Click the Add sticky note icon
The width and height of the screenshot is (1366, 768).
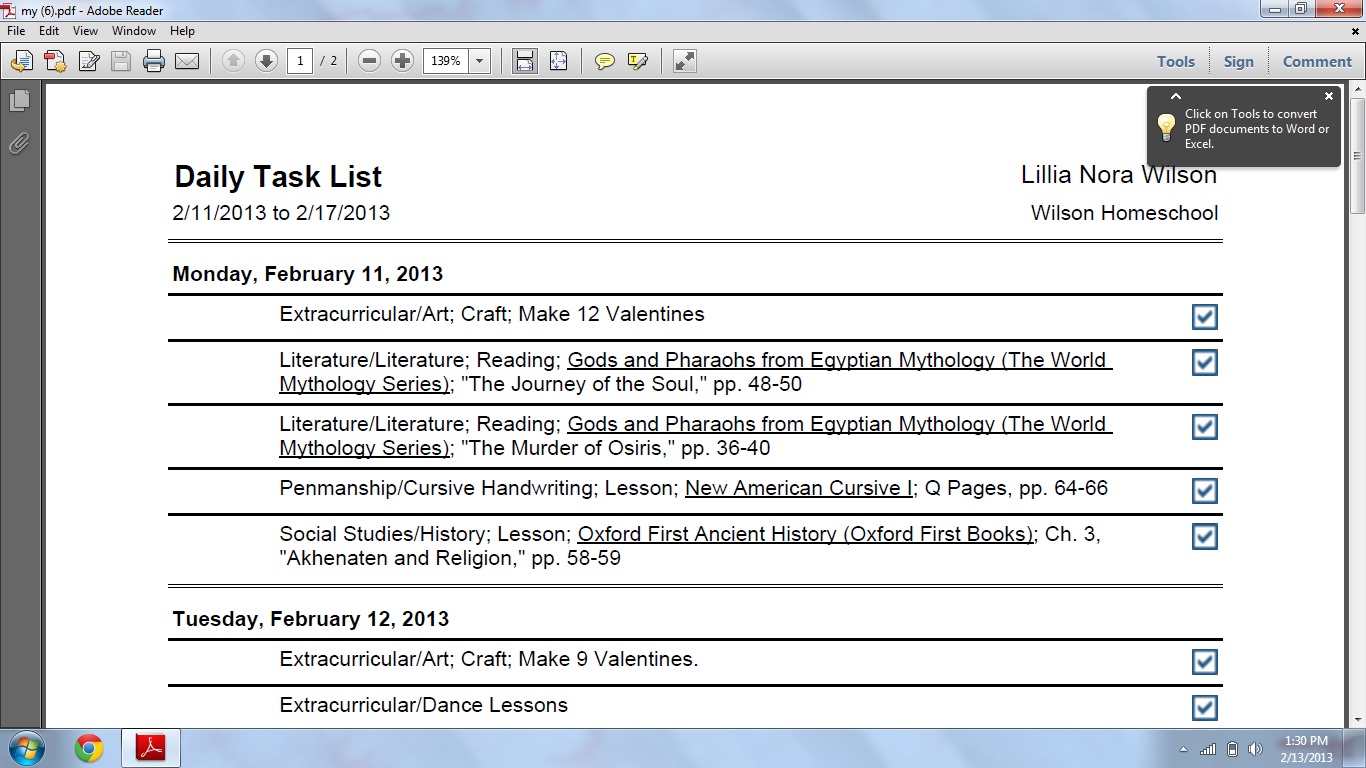click(x=605, y=62)
